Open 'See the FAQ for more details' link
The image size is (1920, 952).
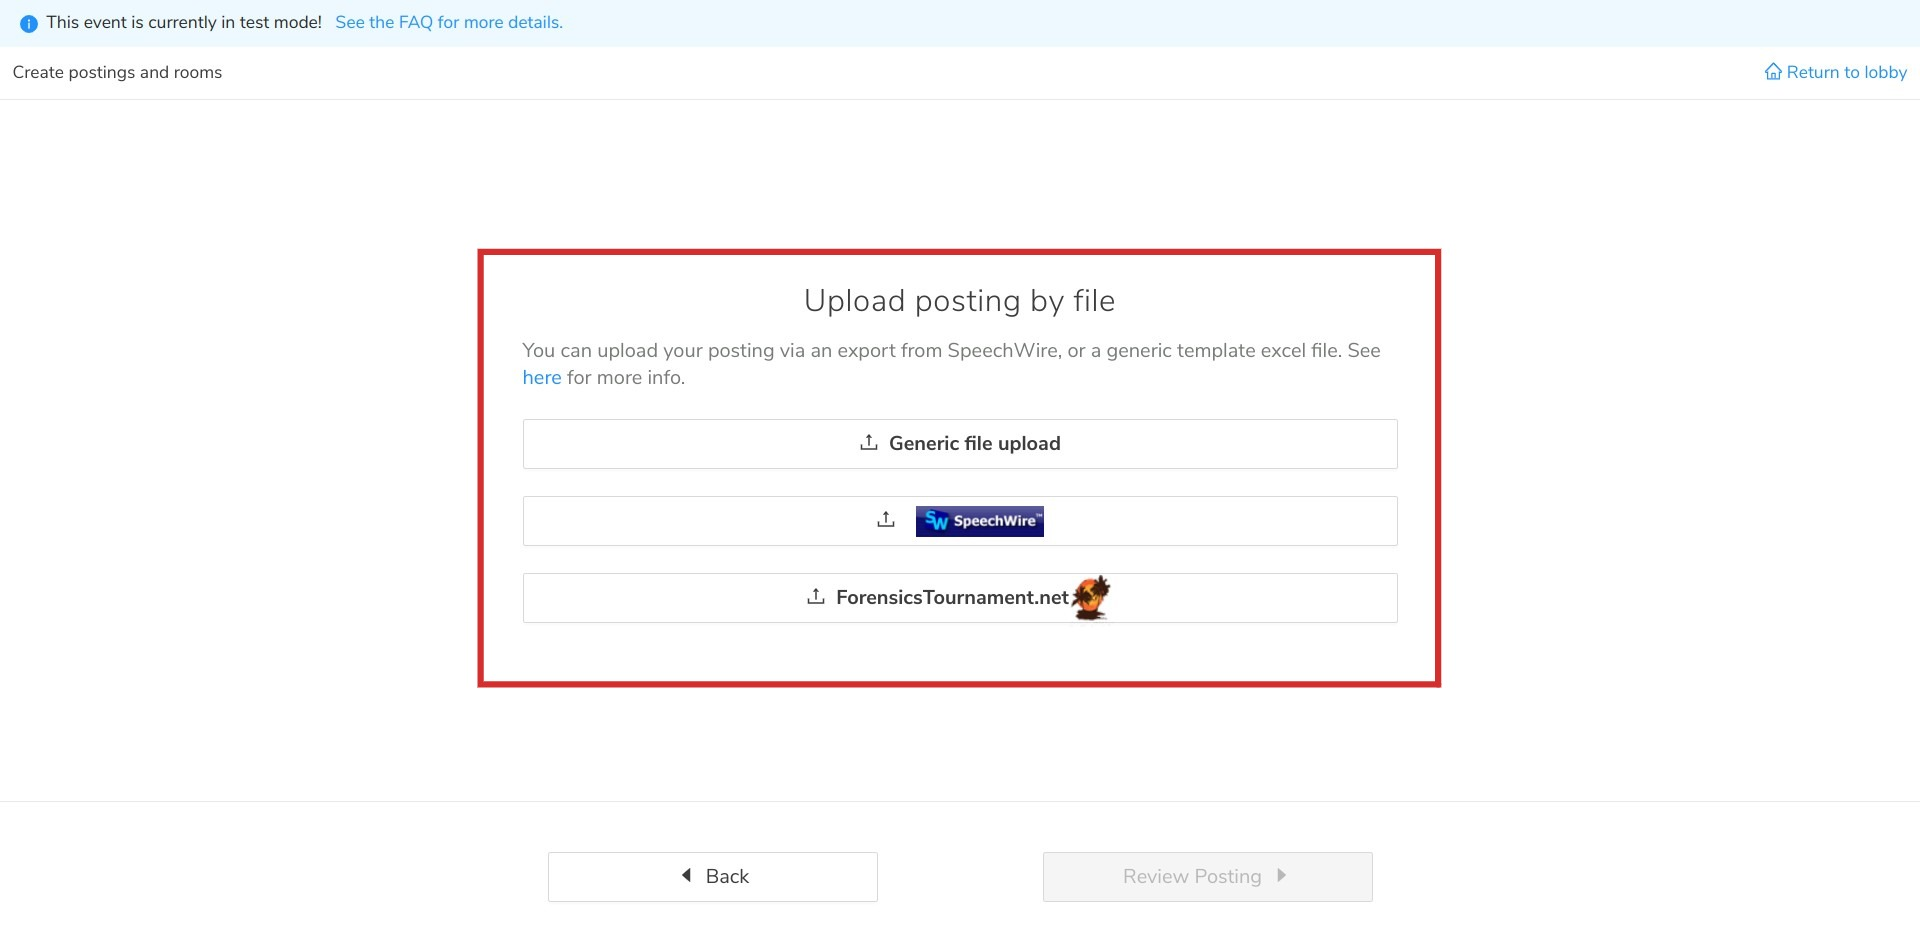(x=449, y=22)
